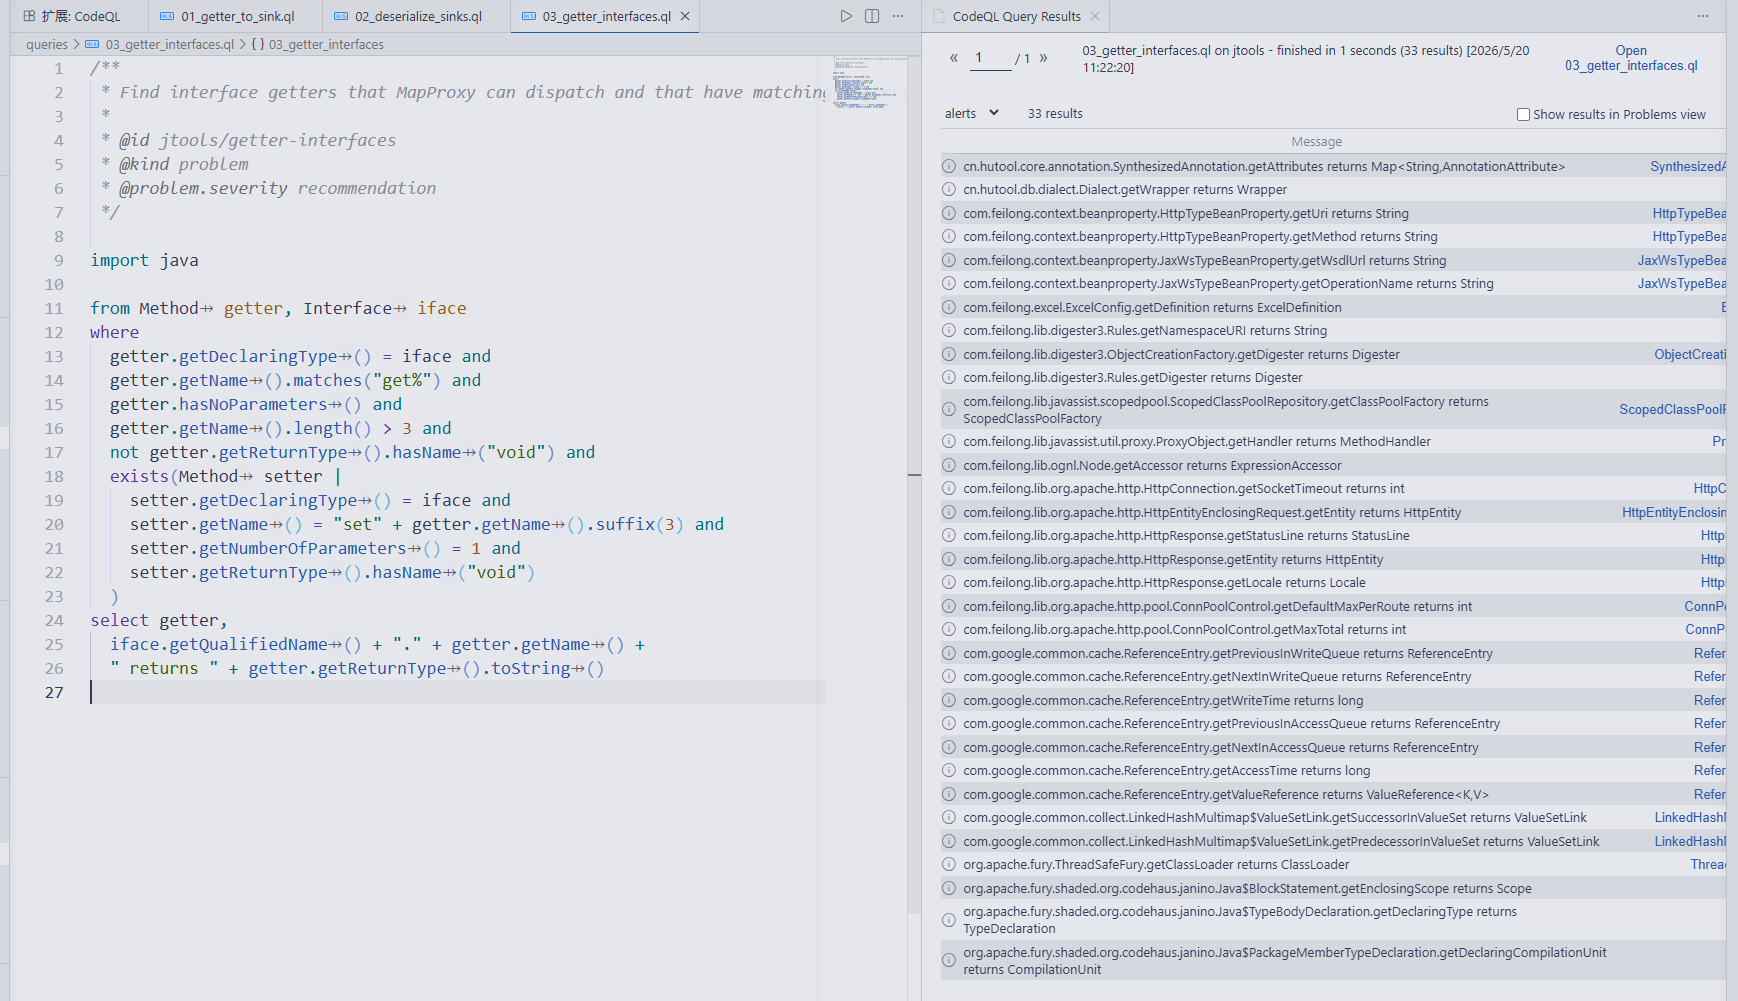The height and width of the screenshot is (1001, 1738).
Task: Click the results page number field
Action: coord(990,59)
